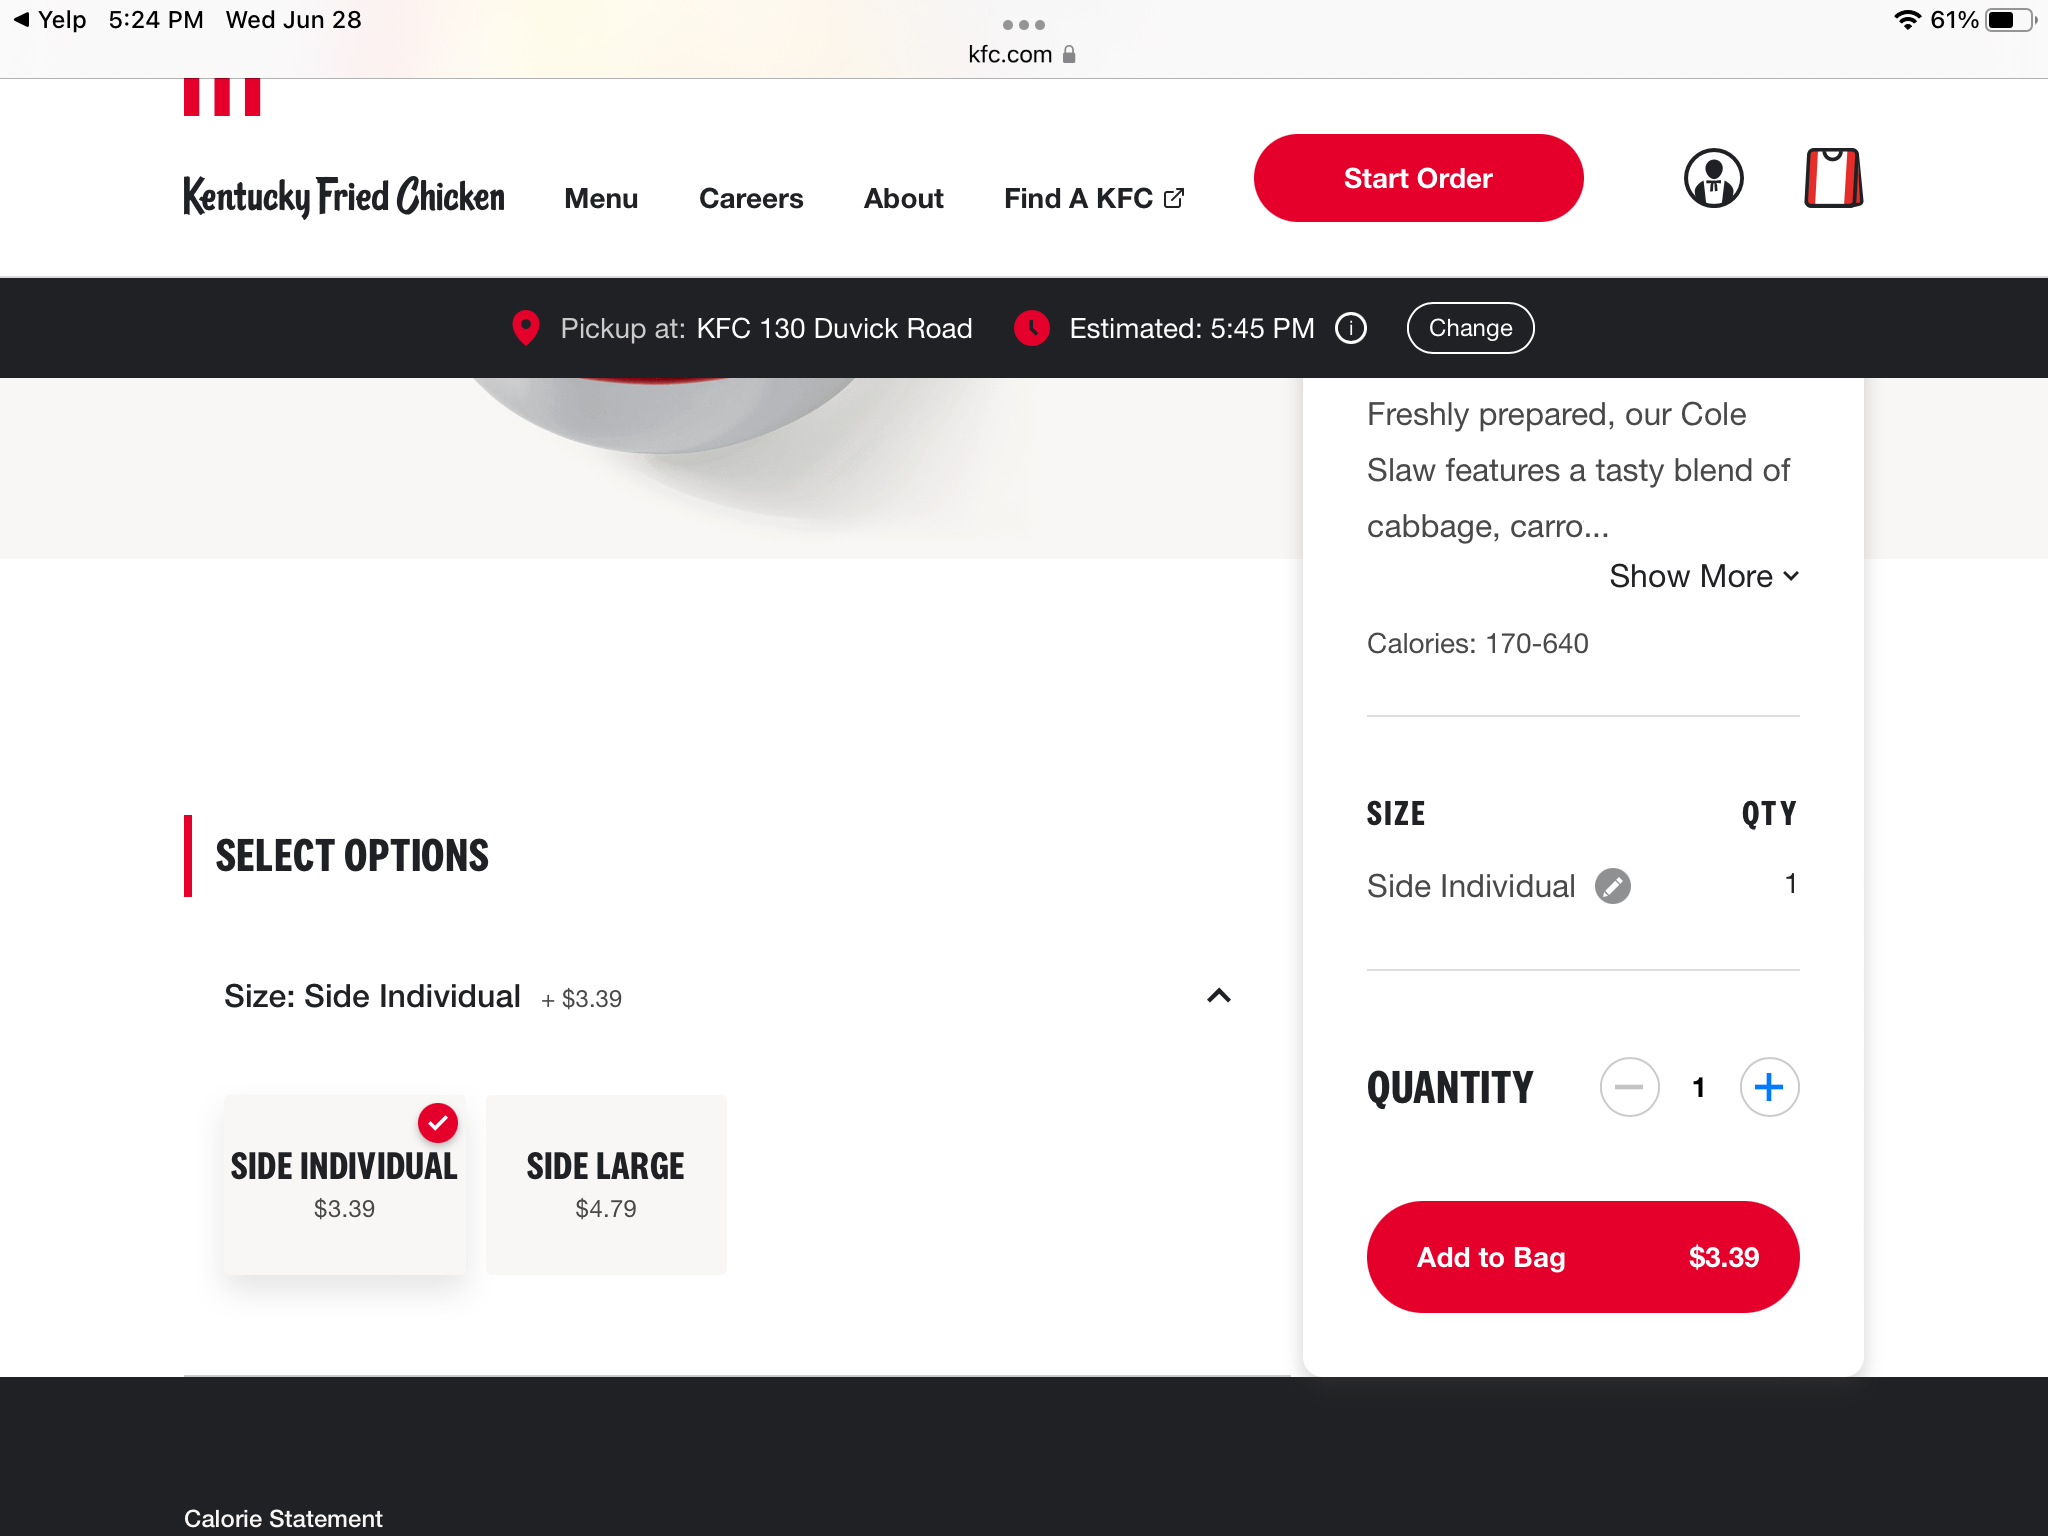Select the Side Large size option
This screenshot has height=1536, width=2048.
click(606, 1184)
